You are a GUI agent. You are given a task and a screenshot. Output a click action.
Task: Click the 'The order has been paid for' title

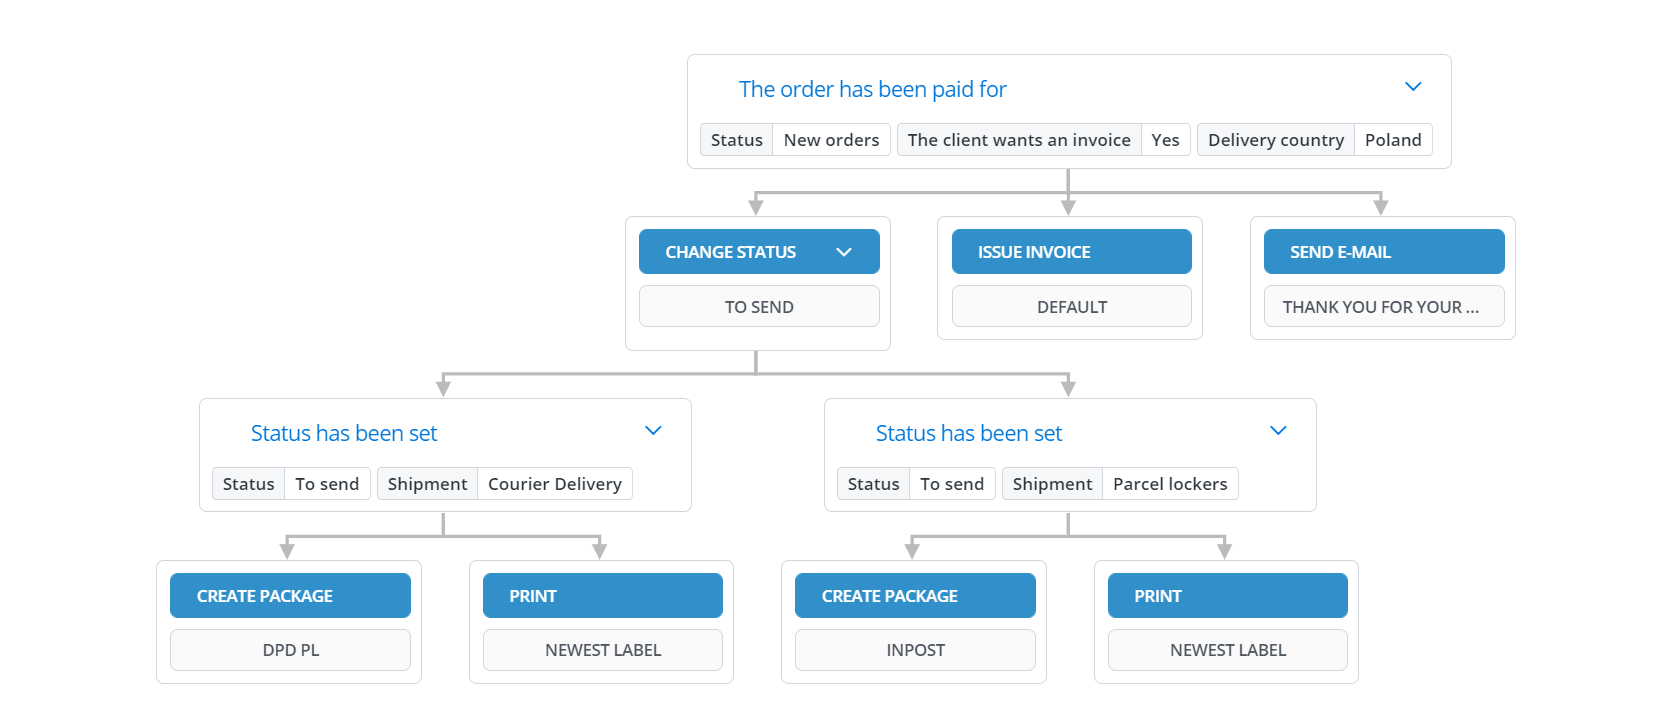872,89
